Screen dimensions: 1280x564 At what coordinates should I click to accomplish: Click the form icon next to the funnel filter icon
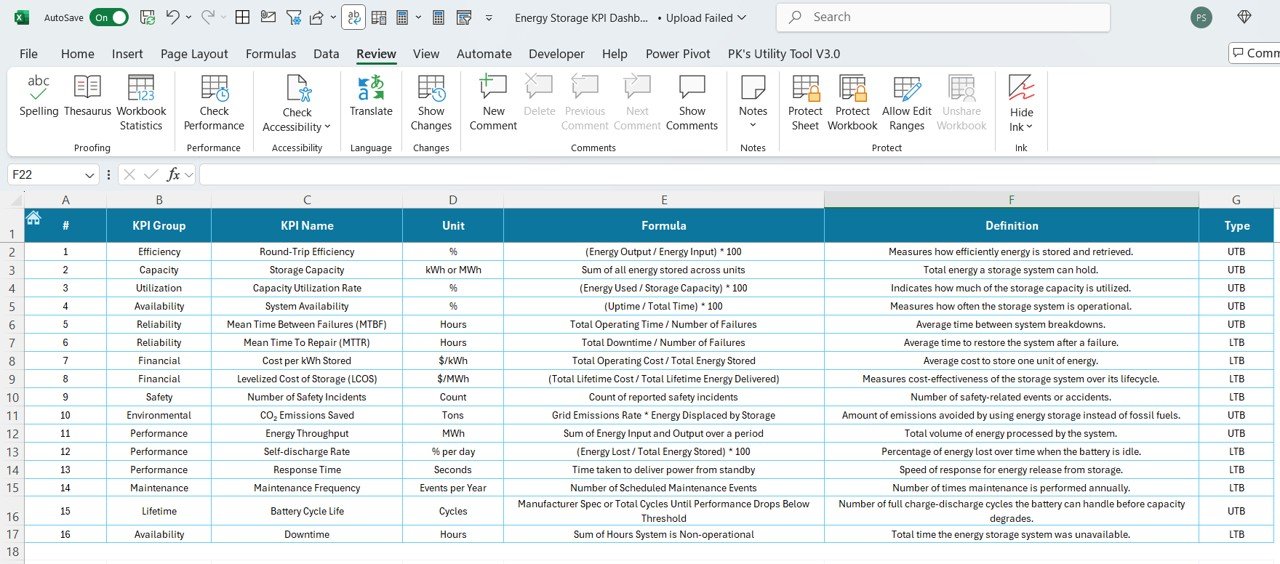tap(267, 17)
